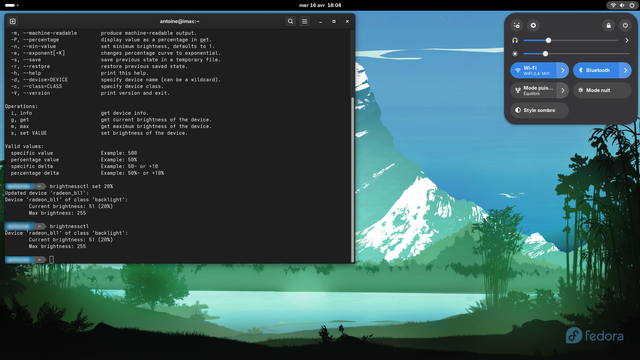The image size is (640, 360).
Task: Adjust the volume slider
Action: click(x=571, y=40)
